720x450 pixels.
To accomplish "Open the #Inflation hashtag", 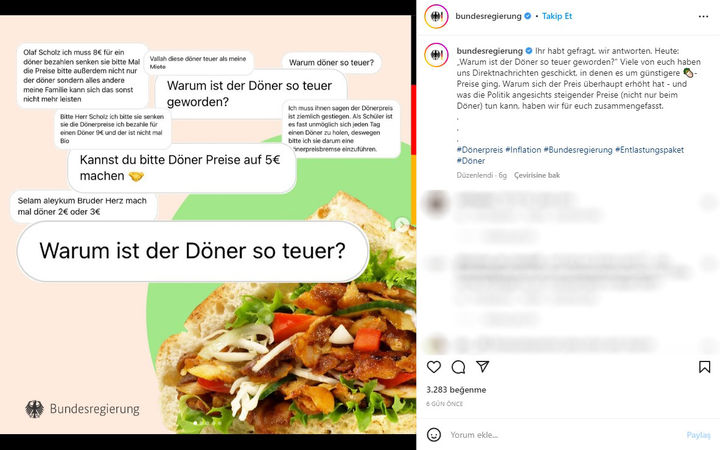I will [x=523, y=150].
